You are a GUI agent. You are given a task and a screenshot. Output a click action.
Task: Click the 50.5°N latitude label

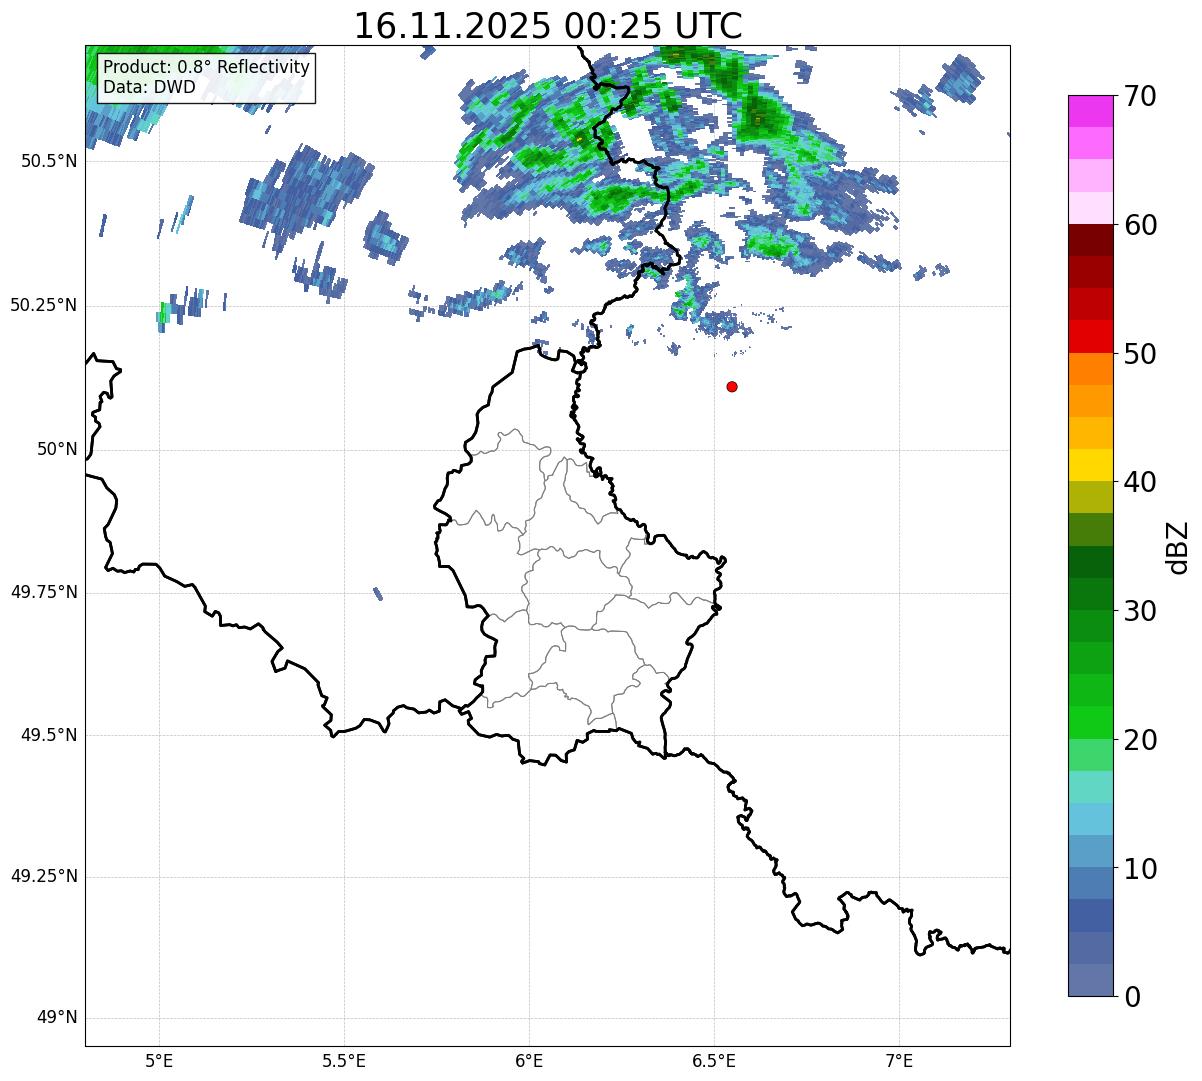tap(49, 161)
